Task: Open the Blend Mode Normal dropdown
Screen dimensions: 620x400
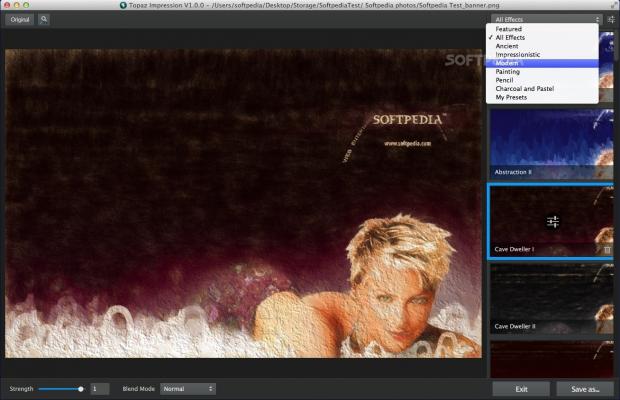Action: coord(188,388)
